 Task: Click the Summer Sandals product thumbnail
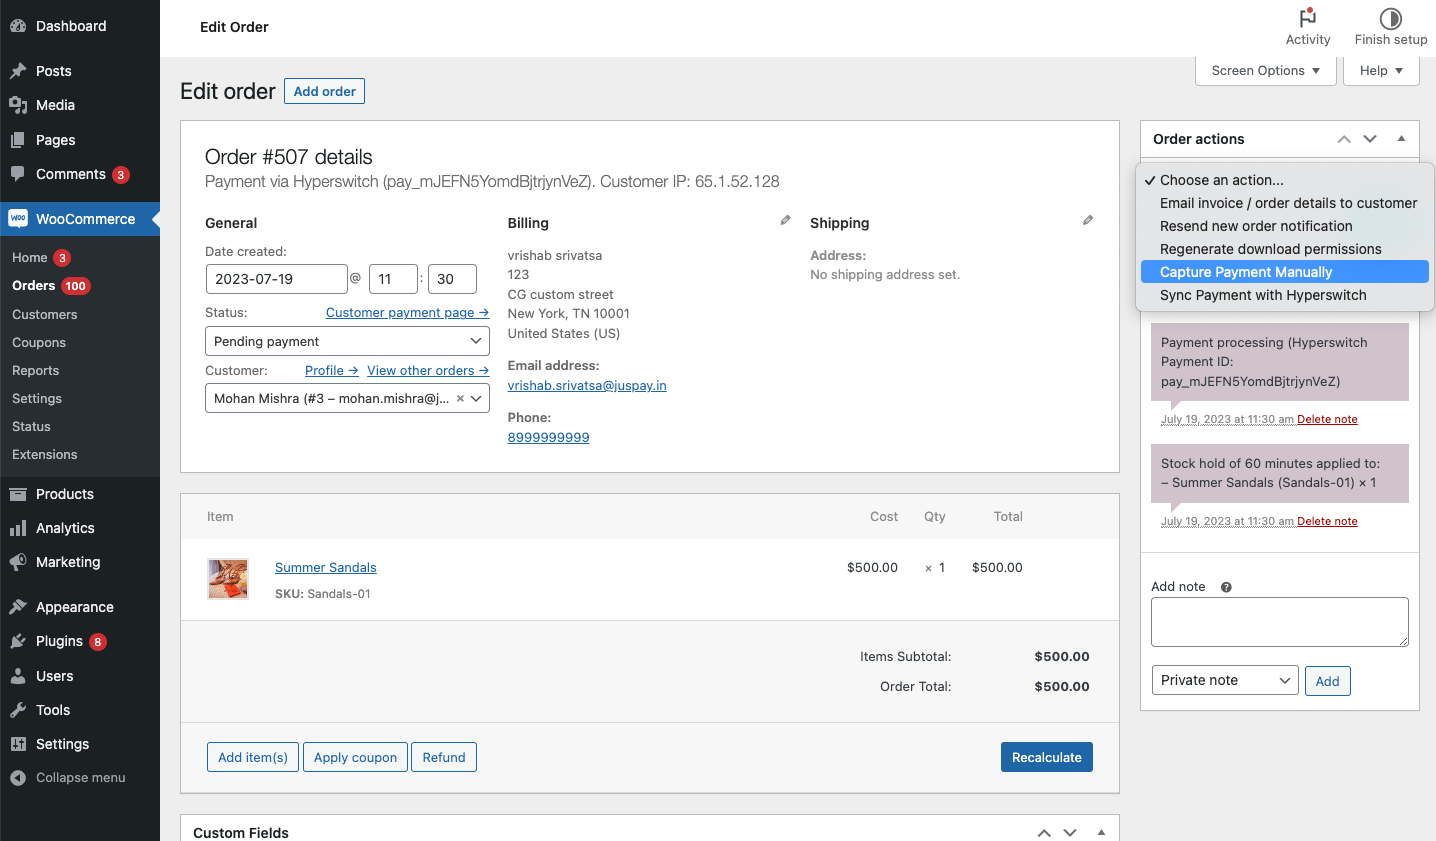[228, 579]
